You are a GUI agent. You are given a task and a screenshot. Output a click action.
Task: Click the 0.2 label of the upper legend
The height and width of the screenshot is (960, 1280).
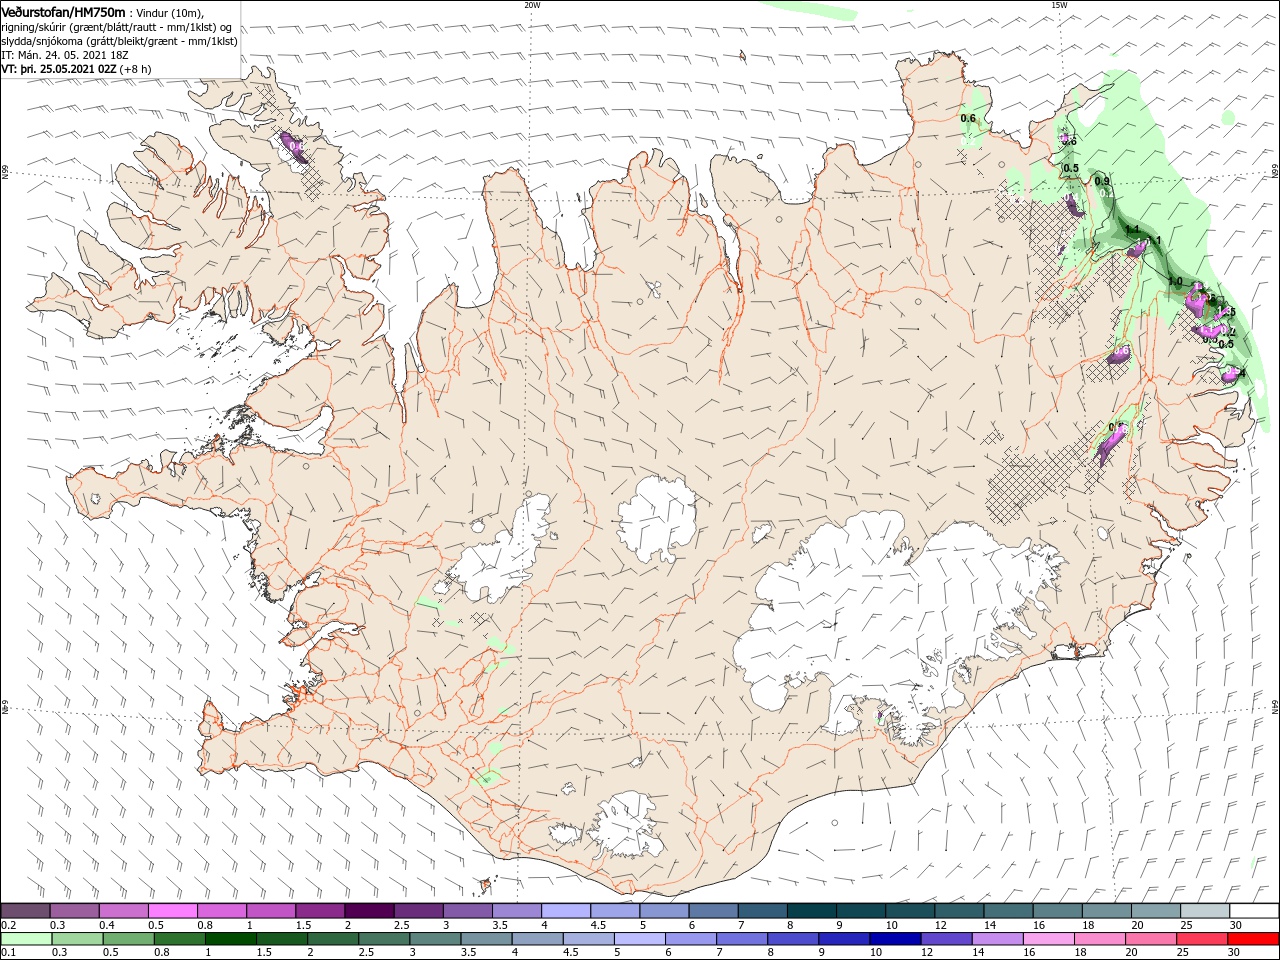pos(9,925)
